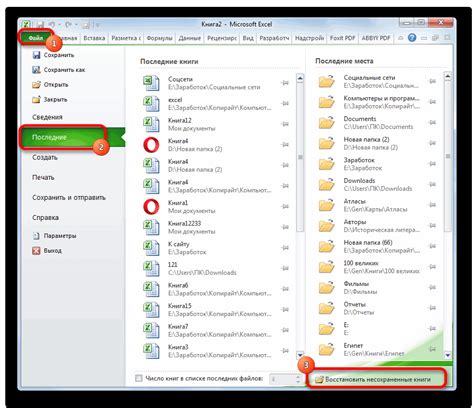Click the folder icon for Социальные сети
Image resolution: width=474 pixels, height=408 pixels.
point(326,81)
